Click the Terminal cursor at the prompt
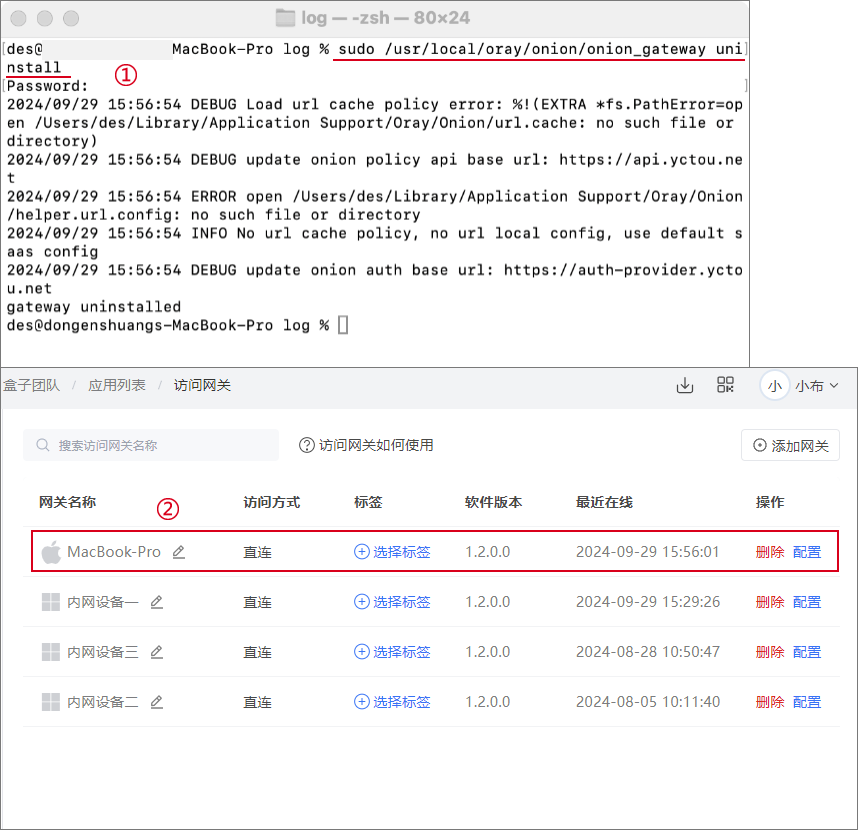 pos(343,325)
